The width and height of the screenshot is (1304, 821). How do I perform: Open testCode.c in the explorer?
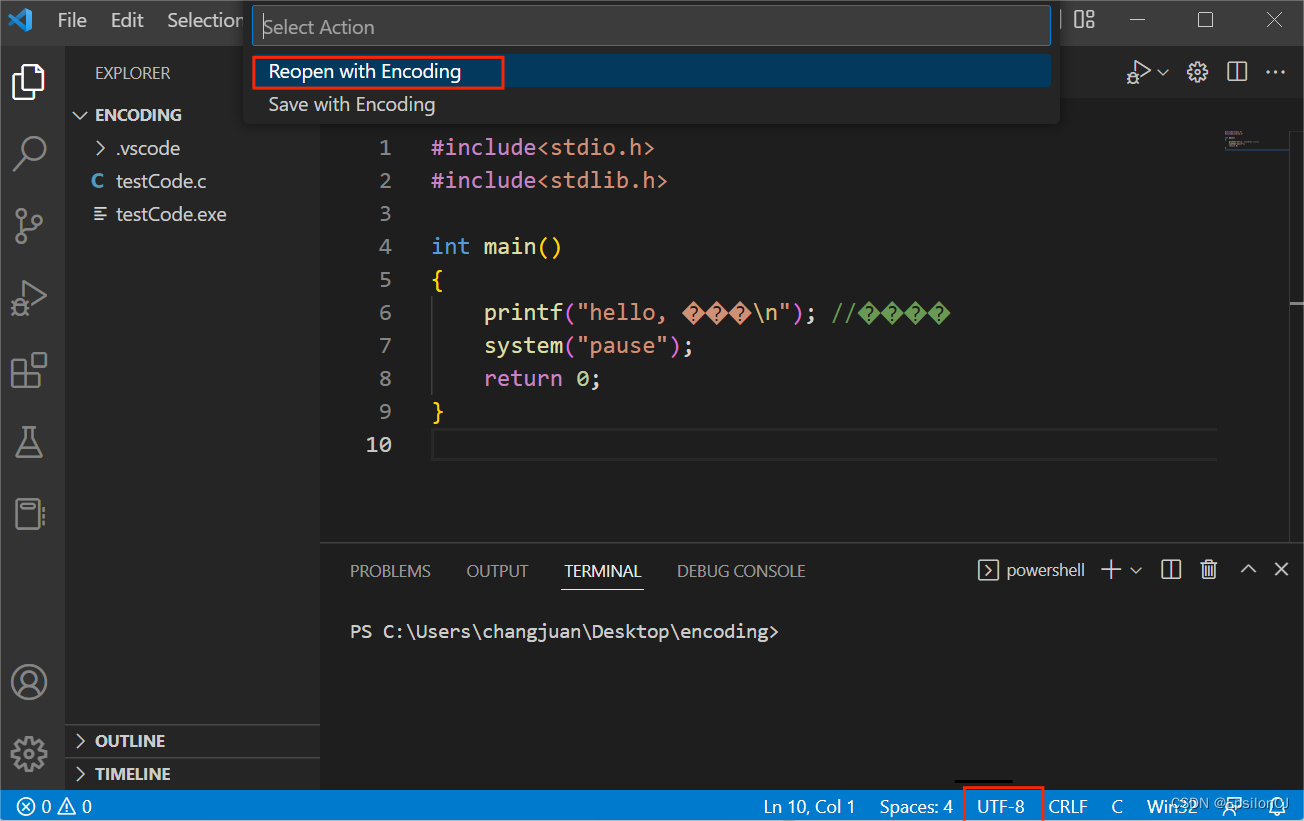tap(193, 181)
